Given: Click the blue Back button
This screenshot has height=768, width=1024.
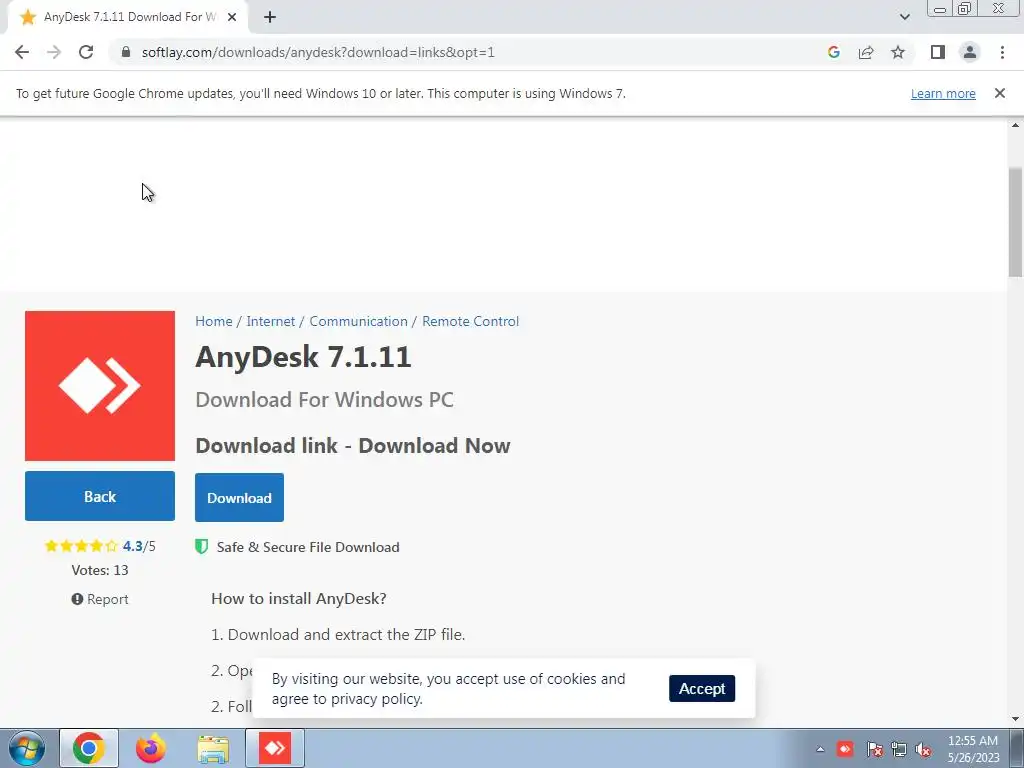Looking at the screenshot, I should pyautogui.click(x=100, y=496).
